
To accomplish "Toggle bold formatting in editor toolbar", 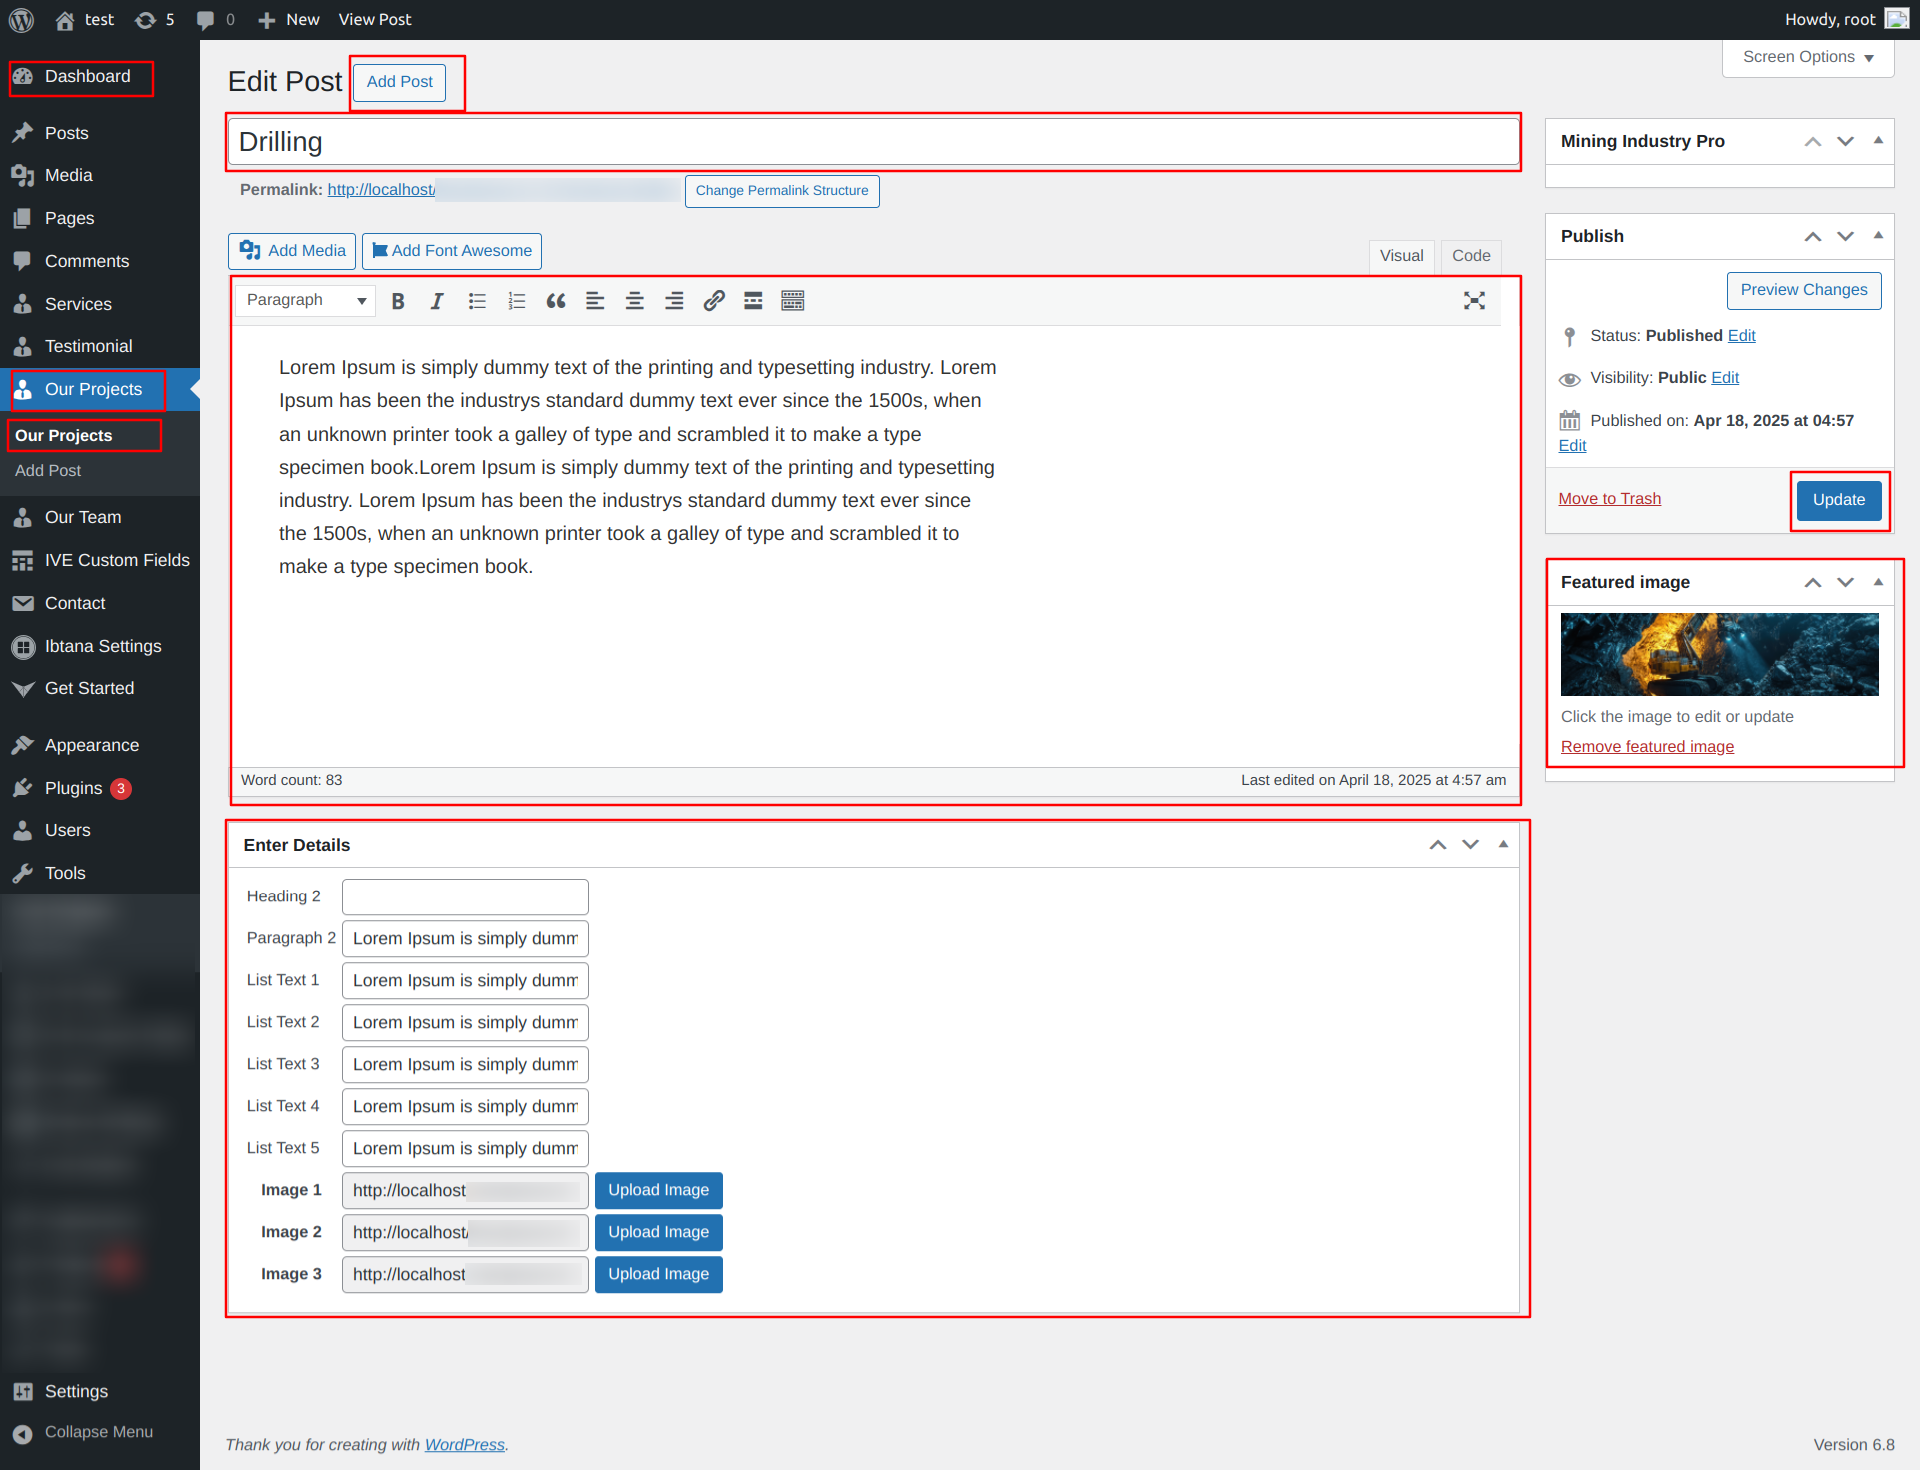I will pos(398,301).
